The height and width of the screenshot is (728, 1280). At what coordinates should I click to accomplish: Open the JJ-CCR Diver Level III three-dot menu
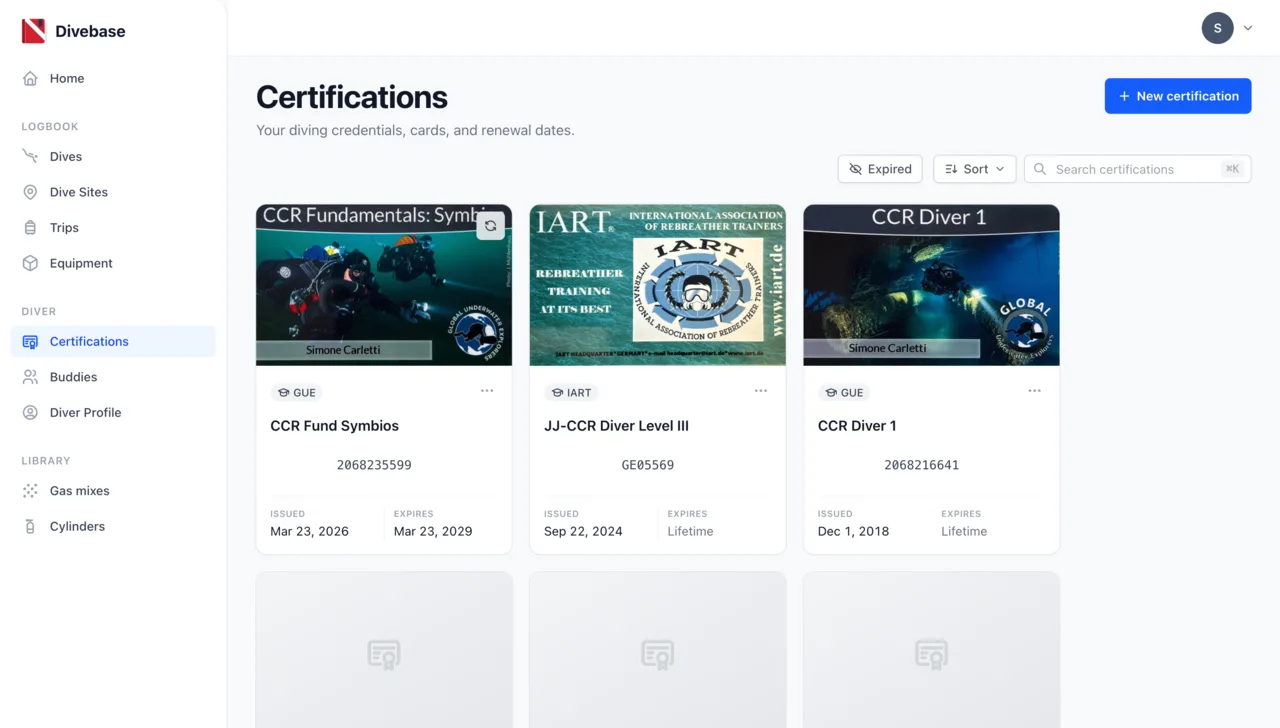click(761, 391)
